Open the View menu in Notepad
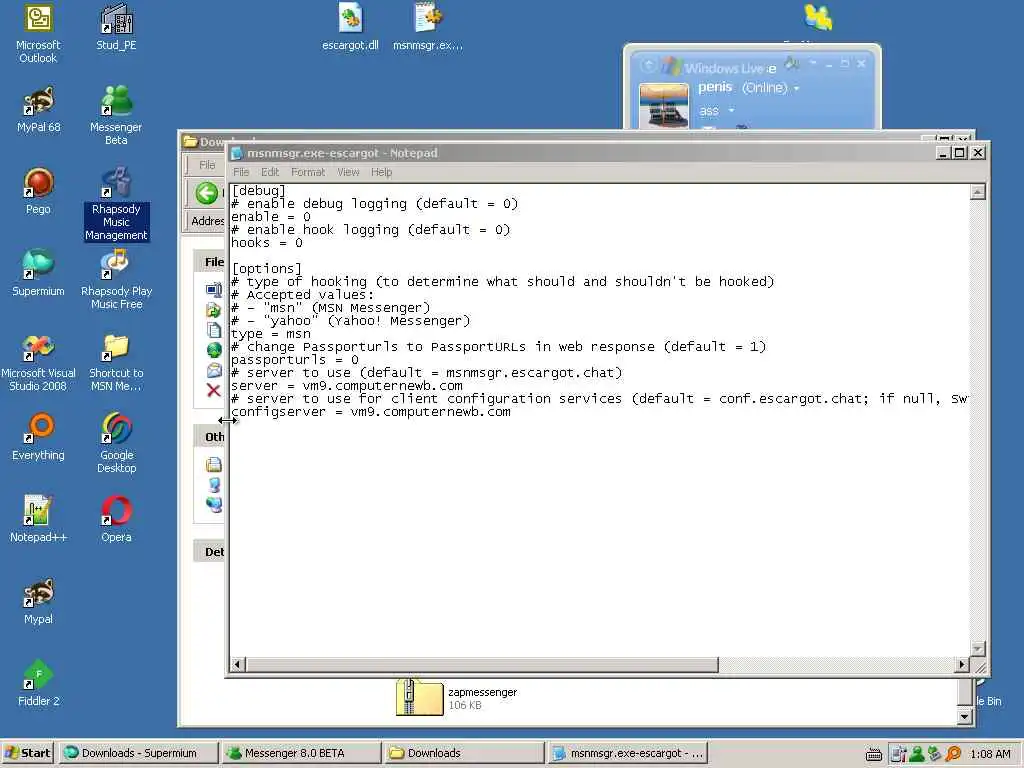This screenshot has width=1024, height=768. (348, 172)
